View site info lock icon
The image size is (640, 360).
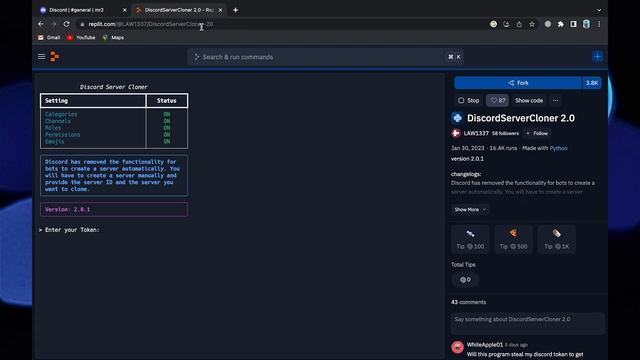[x=82, y=24]
